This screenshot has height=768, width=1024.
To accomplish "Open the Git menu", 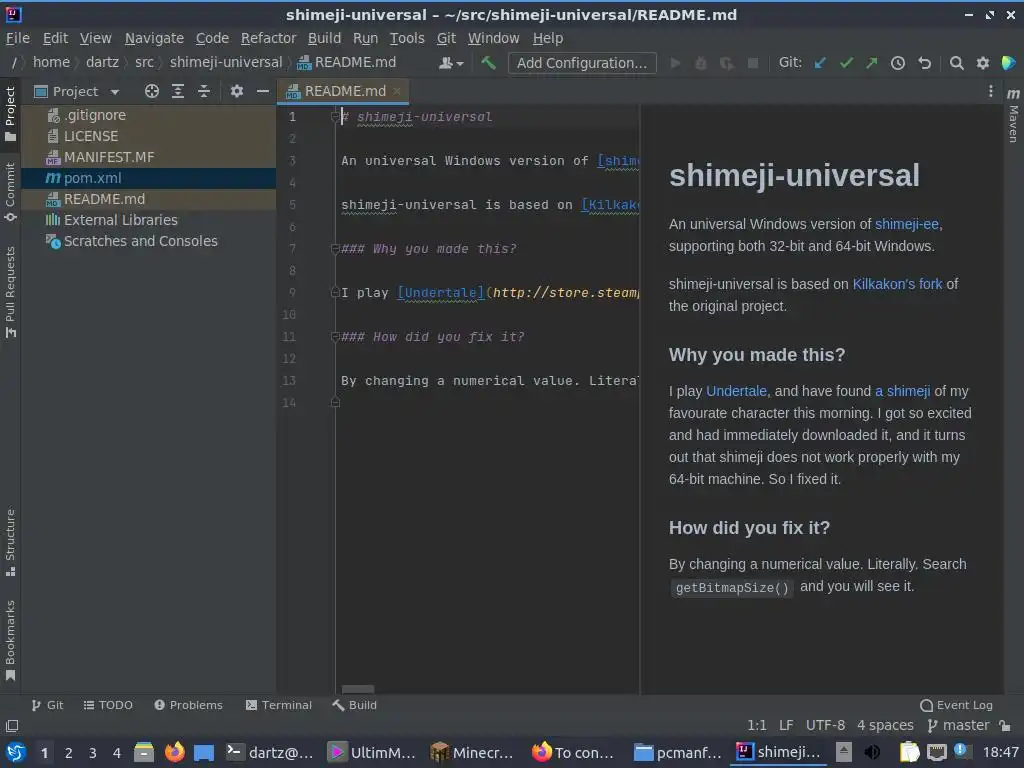I will point(446,39).
